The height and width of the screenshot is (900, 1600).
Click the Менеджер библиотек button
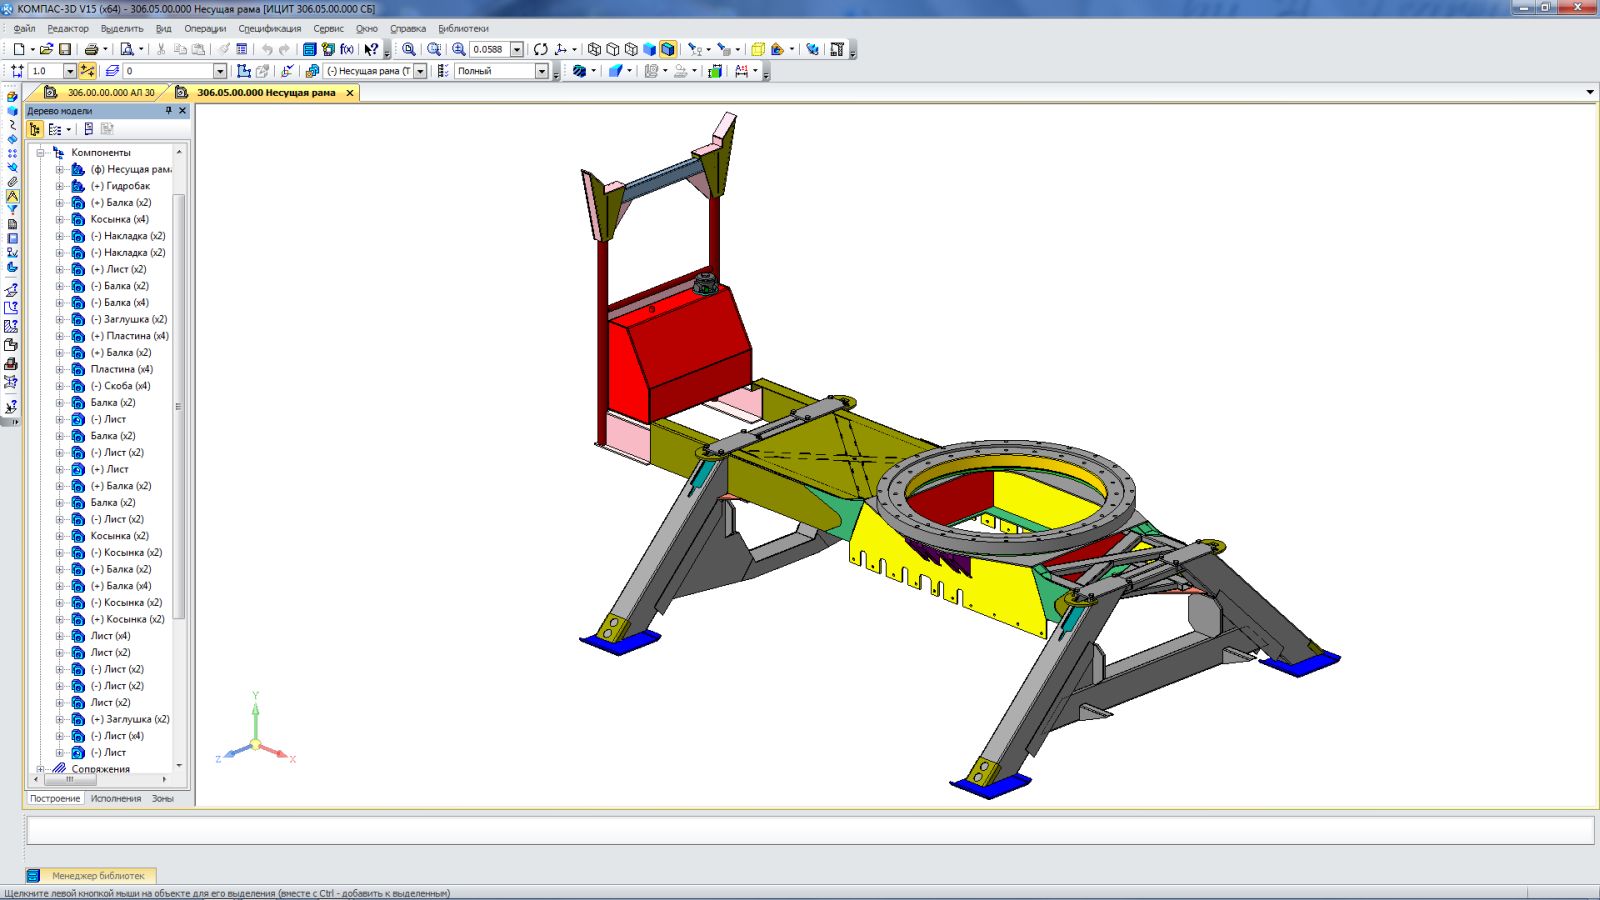click(x=98, y=875)
